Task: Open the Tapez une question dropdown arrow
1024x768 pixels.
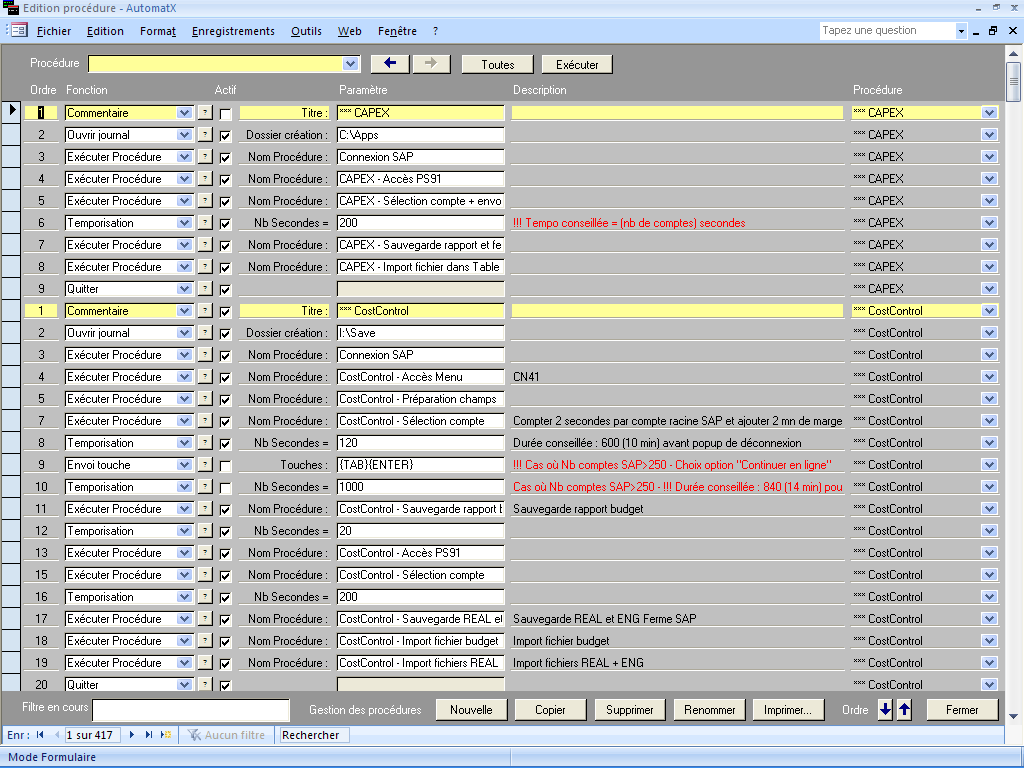Action: click(961, 31)
